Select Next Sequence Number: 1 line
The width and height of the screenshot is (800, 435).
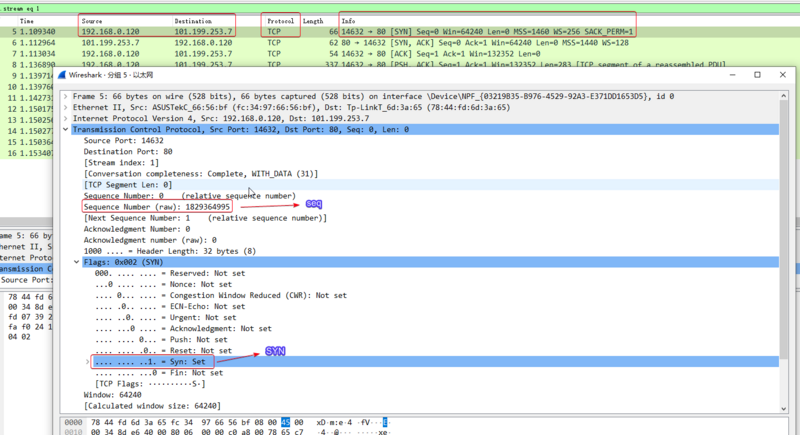pos(205,218)
